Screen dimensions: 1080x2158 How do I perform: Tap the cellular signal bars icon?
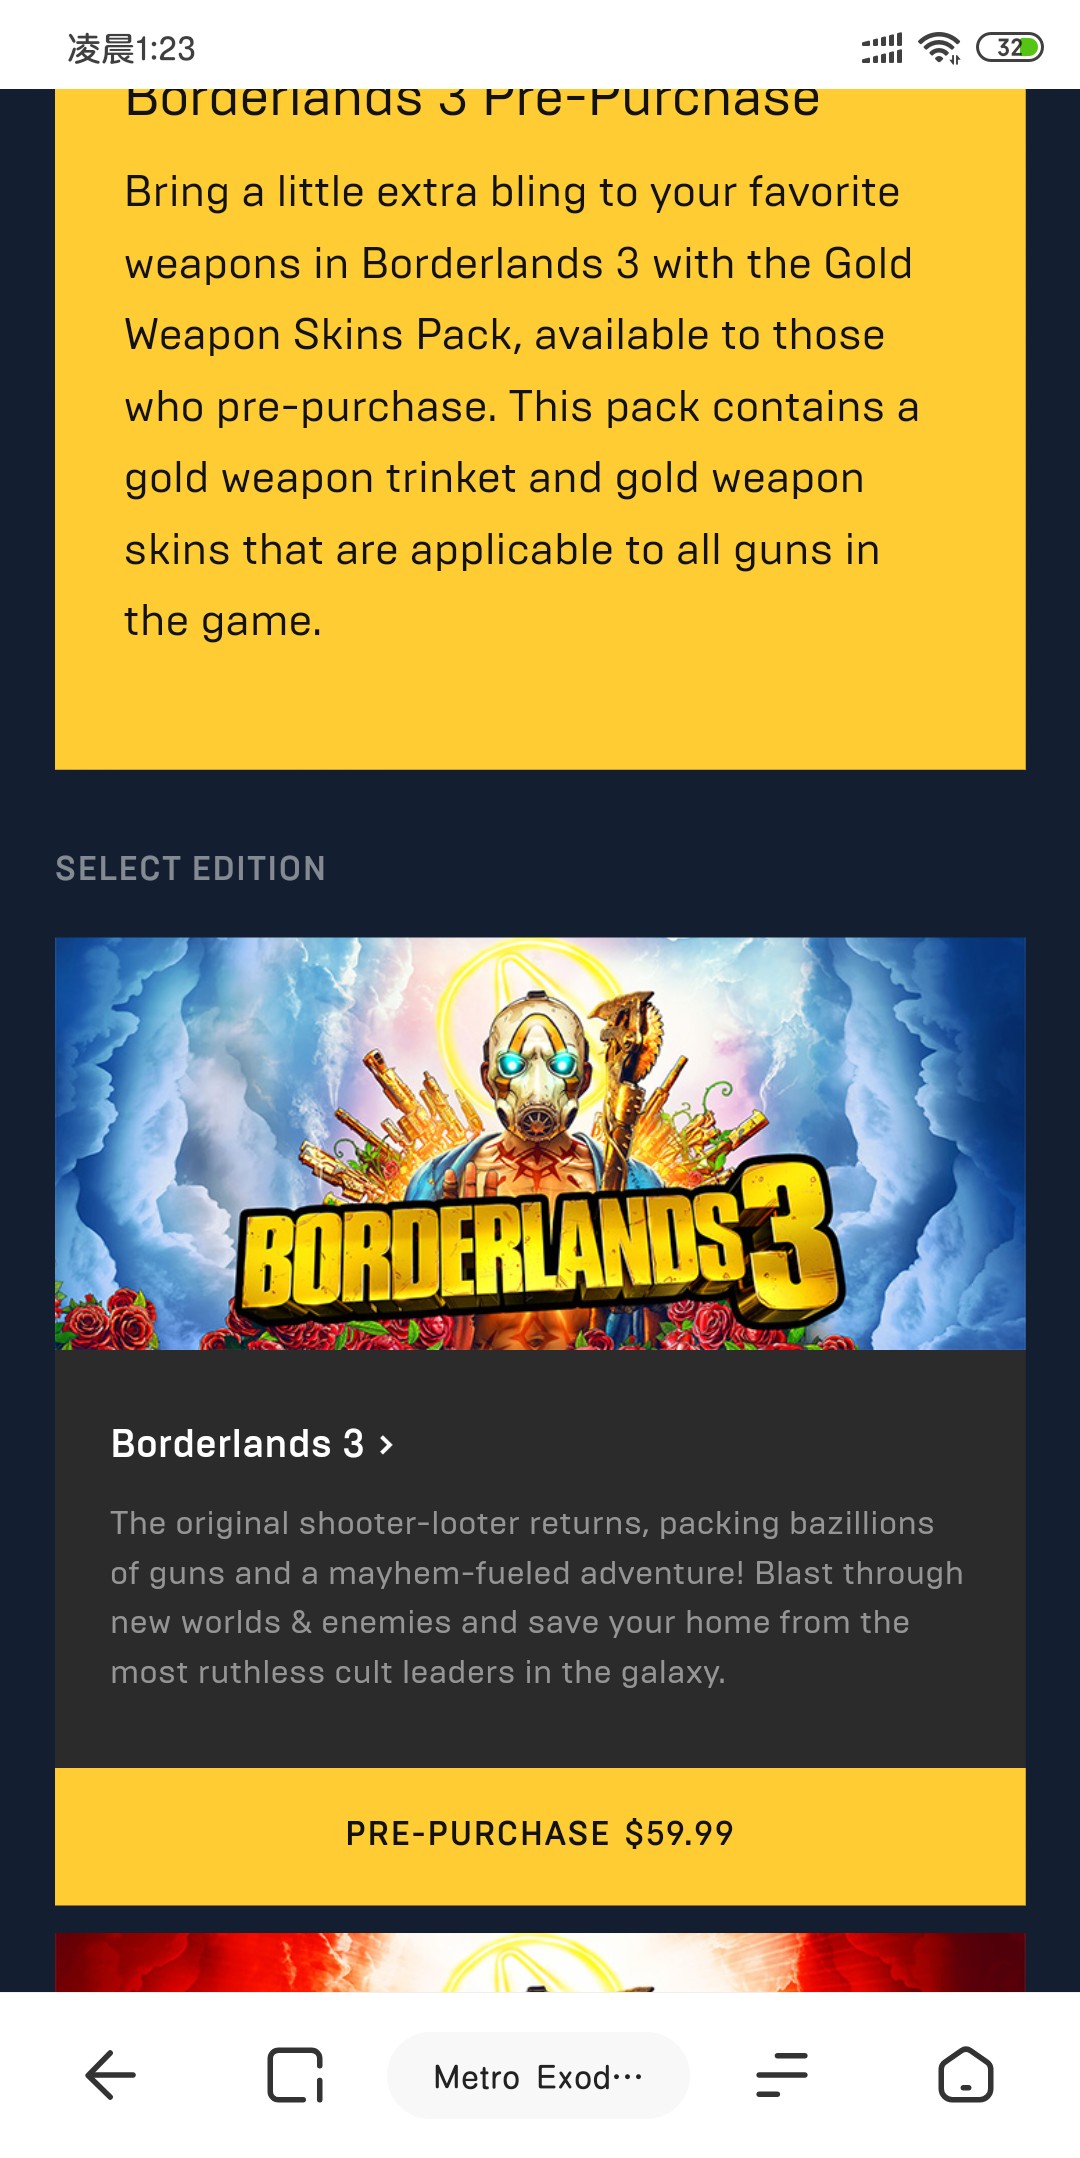[882, 47]
